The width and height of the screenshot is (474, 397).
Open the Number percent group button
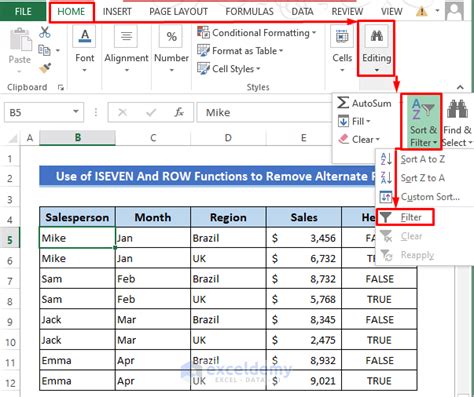[x=171, y=50]
